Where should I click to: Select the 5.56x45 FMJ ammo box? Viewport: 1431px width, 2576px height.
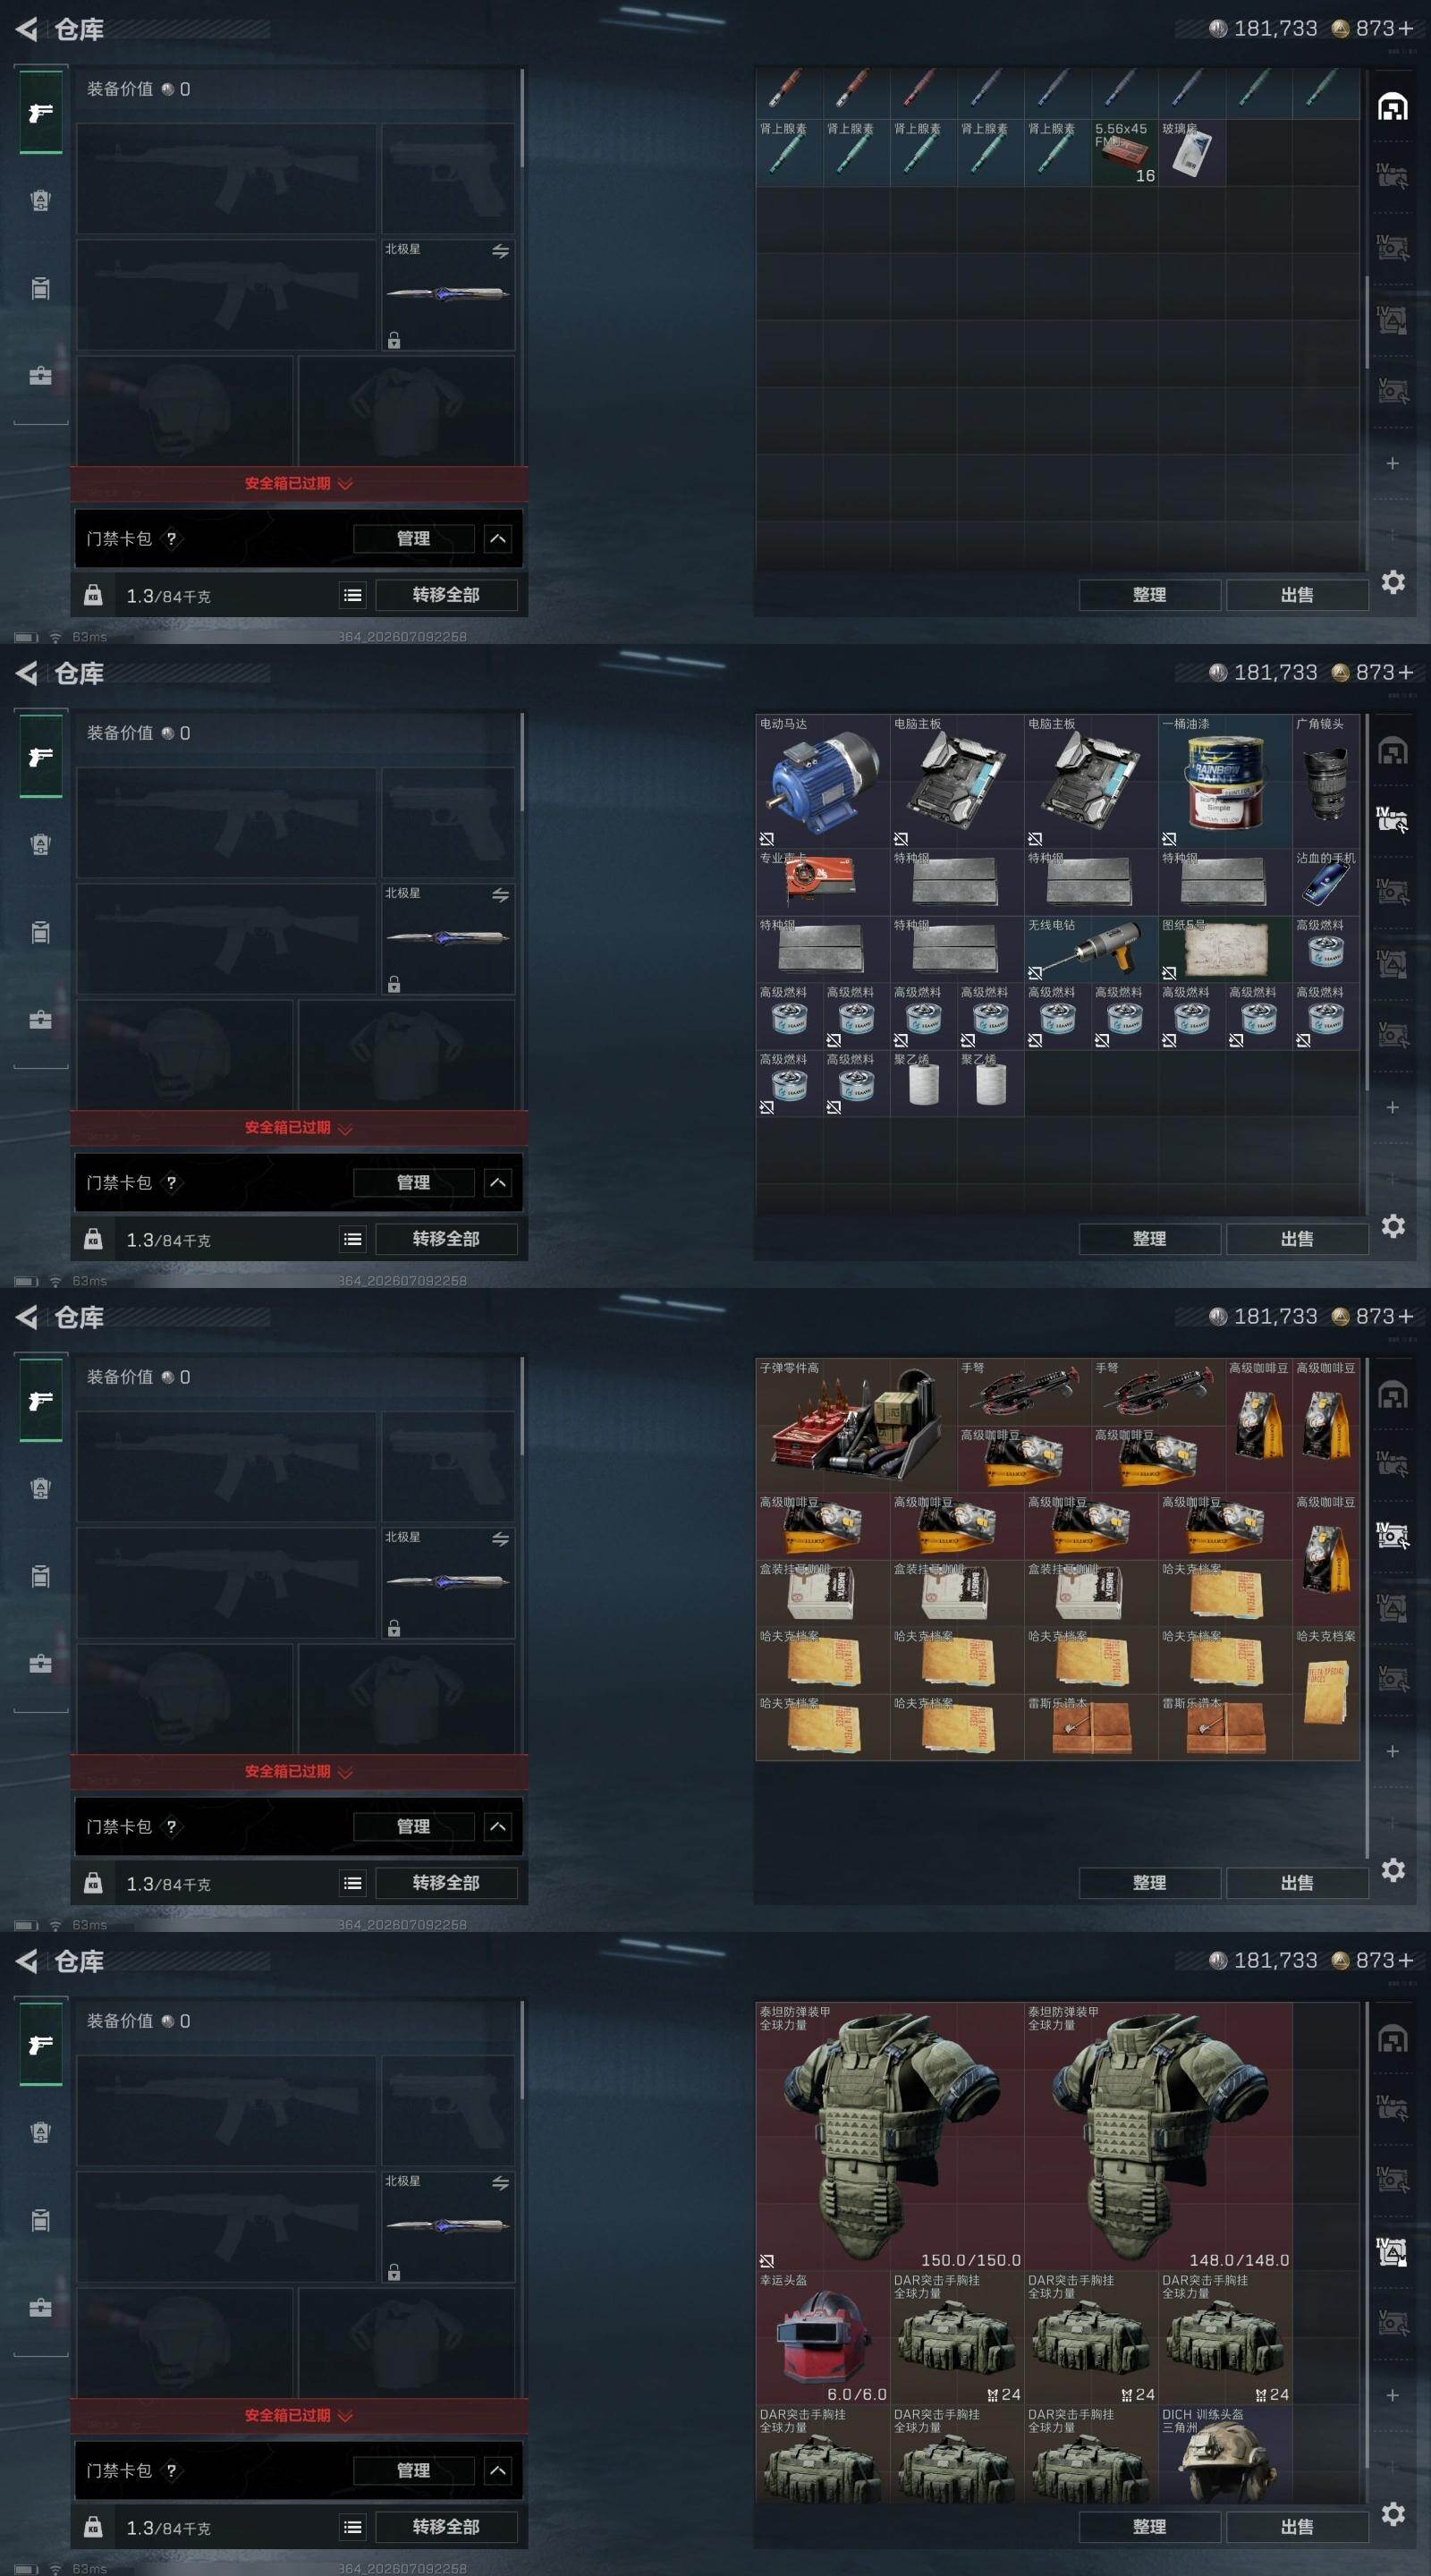(1124, 152)
